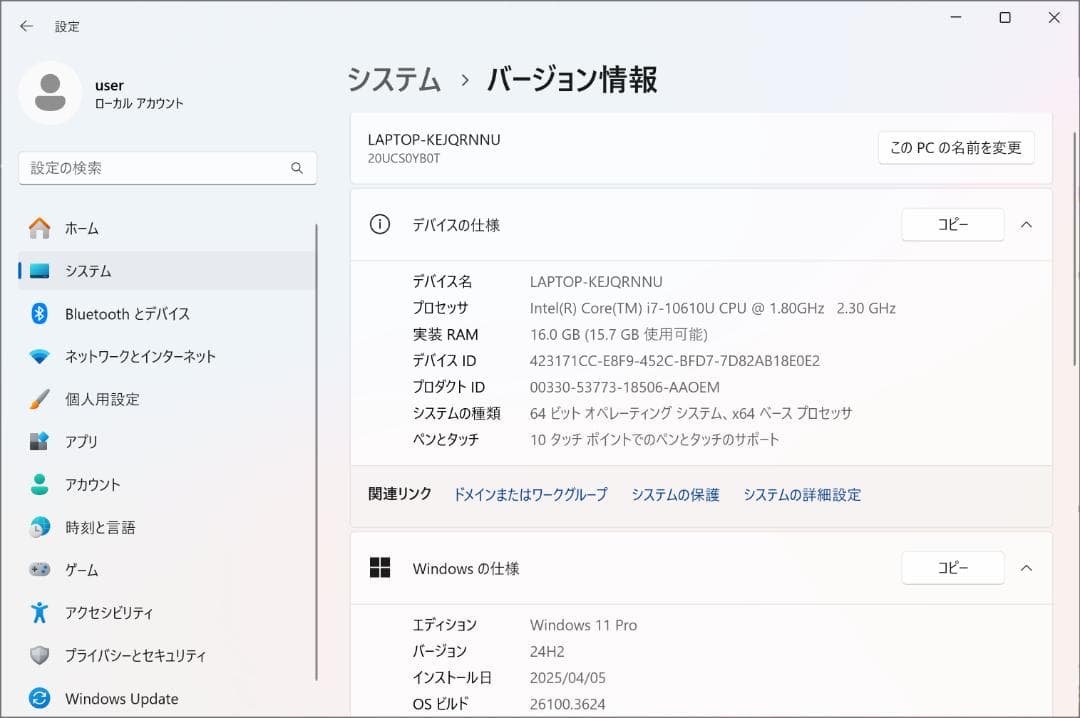Maximize the Settings window
Screen dimensions: 1080x718
point(1005,17)
